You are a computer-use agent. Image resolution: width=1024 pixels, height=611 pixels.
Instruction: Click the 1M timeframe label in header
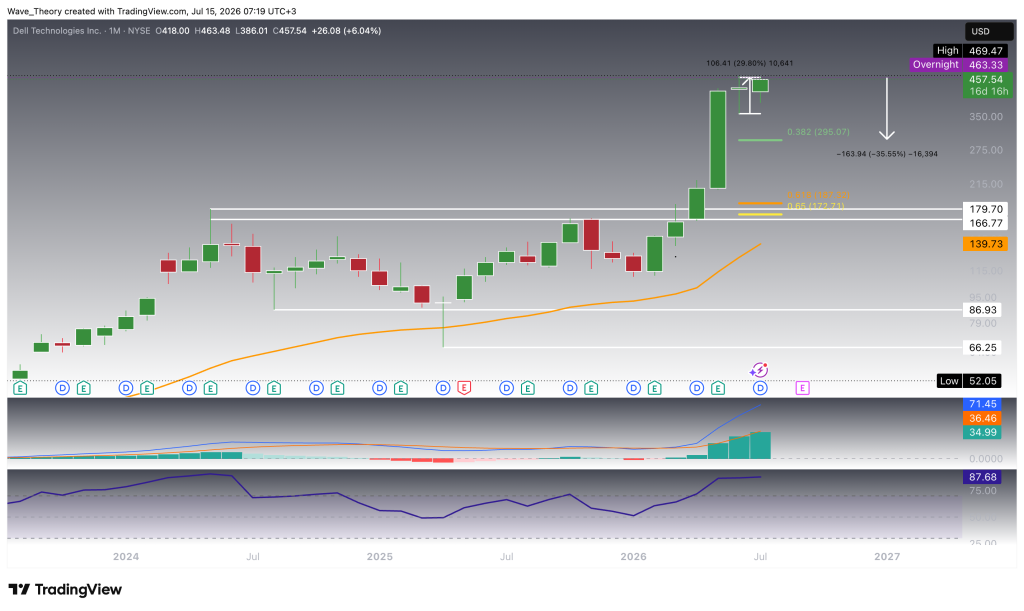(115, 31)
